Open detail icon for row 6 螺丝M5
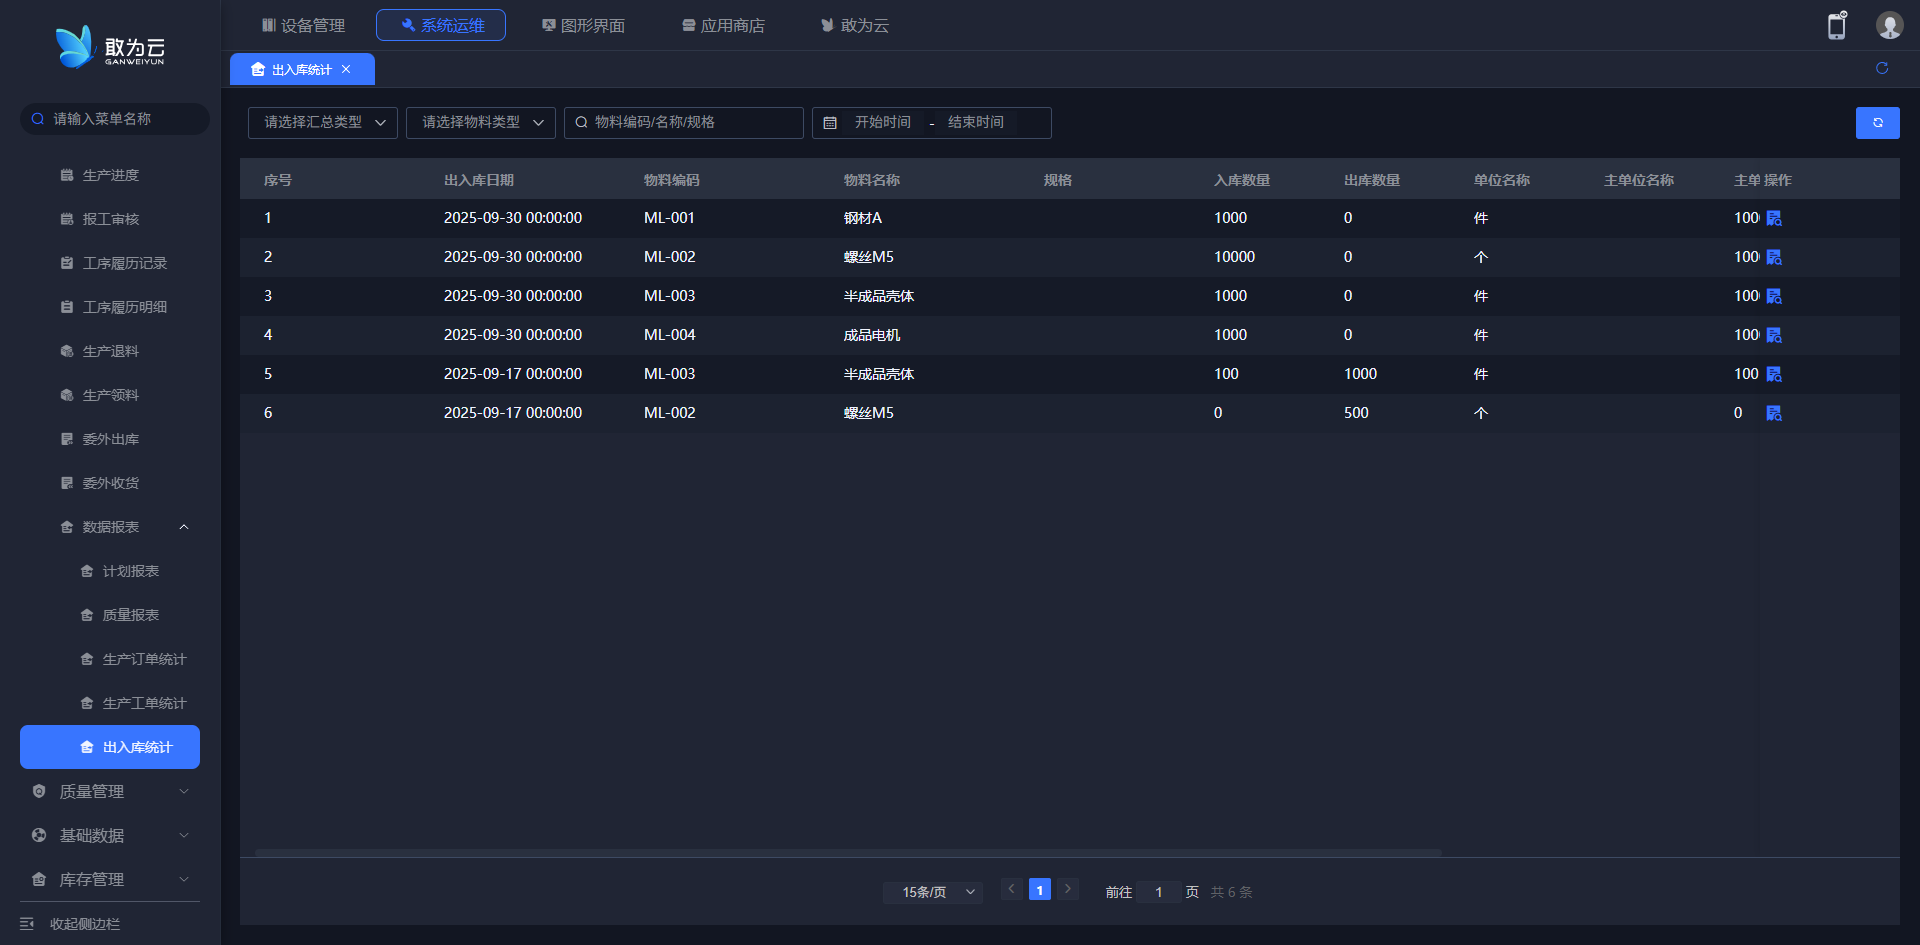Screen dimensions: 1920x945 1774,413
